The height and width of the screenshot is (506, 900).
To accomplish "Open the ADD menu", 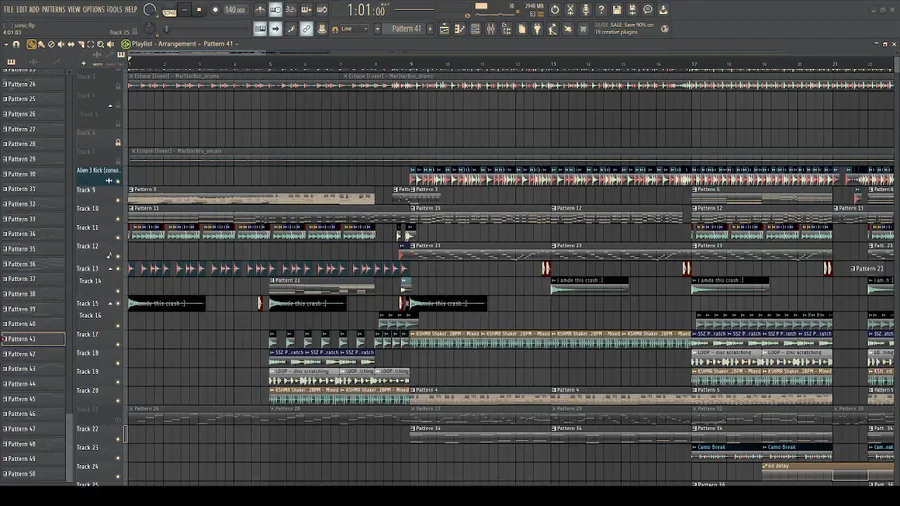I will [x=34, y=10].
